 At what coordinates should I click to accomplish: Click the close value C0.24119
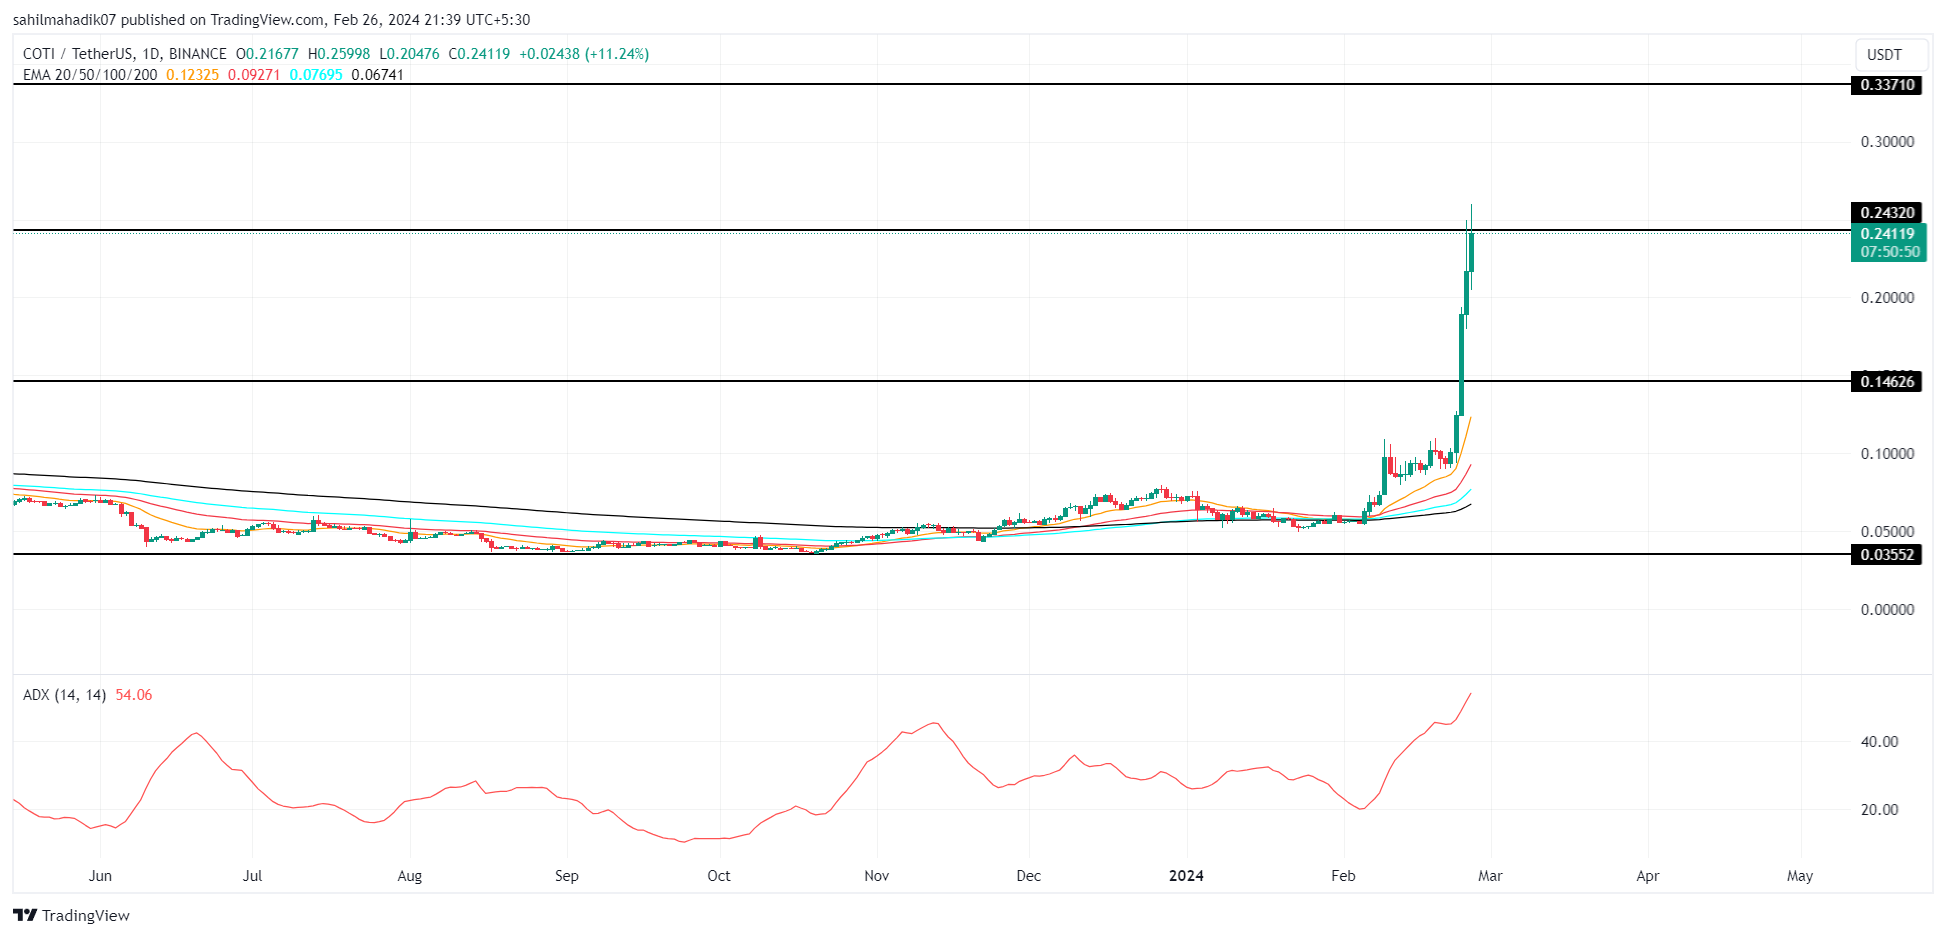coord(479,54)
